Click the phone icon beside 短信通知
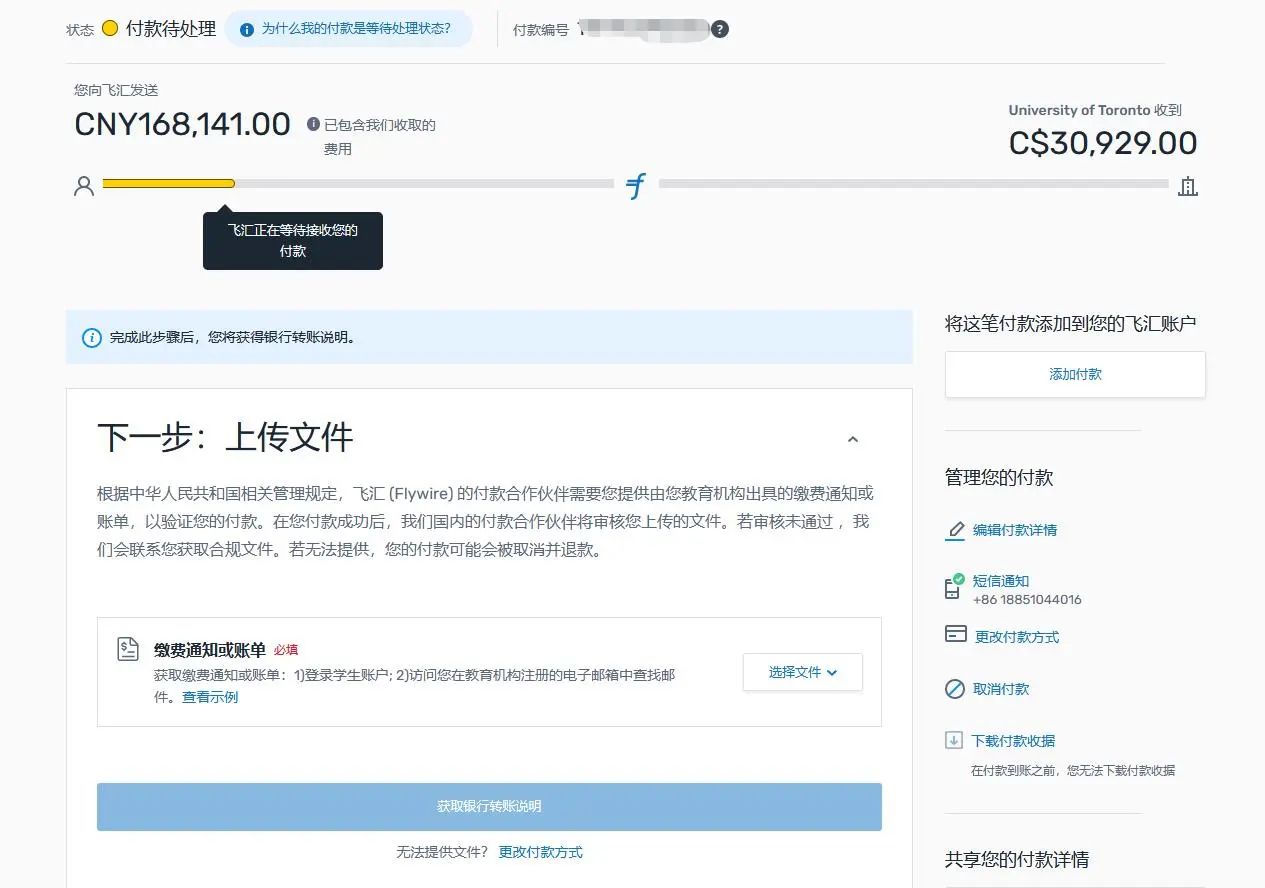 [954, 587]
